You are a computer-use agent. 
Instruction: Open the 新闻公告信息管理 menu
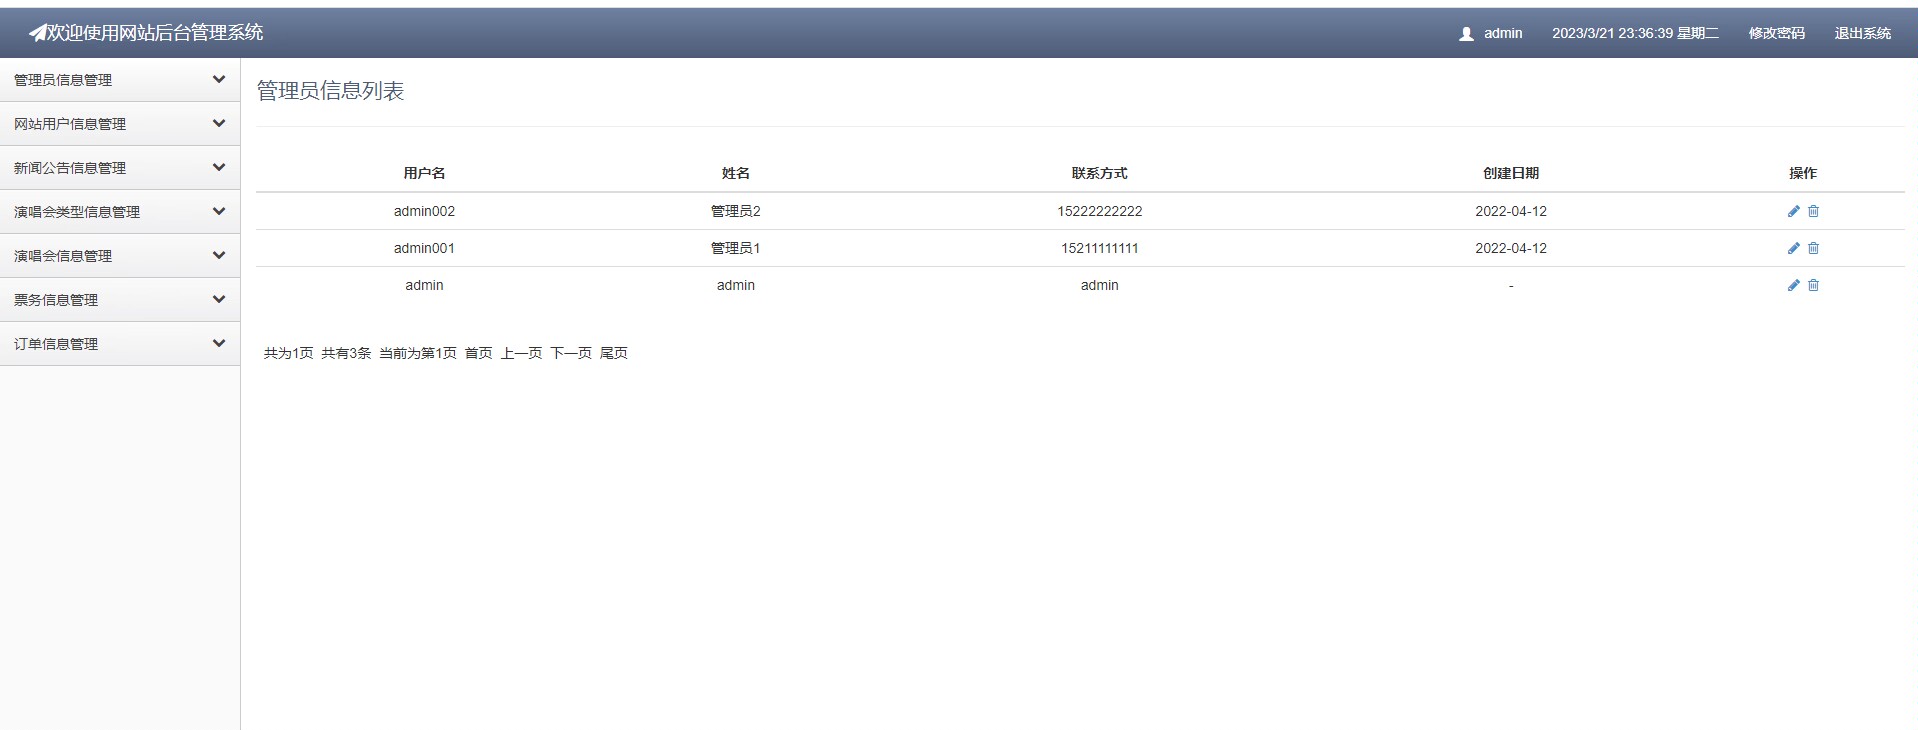click(x=120, y=168)
